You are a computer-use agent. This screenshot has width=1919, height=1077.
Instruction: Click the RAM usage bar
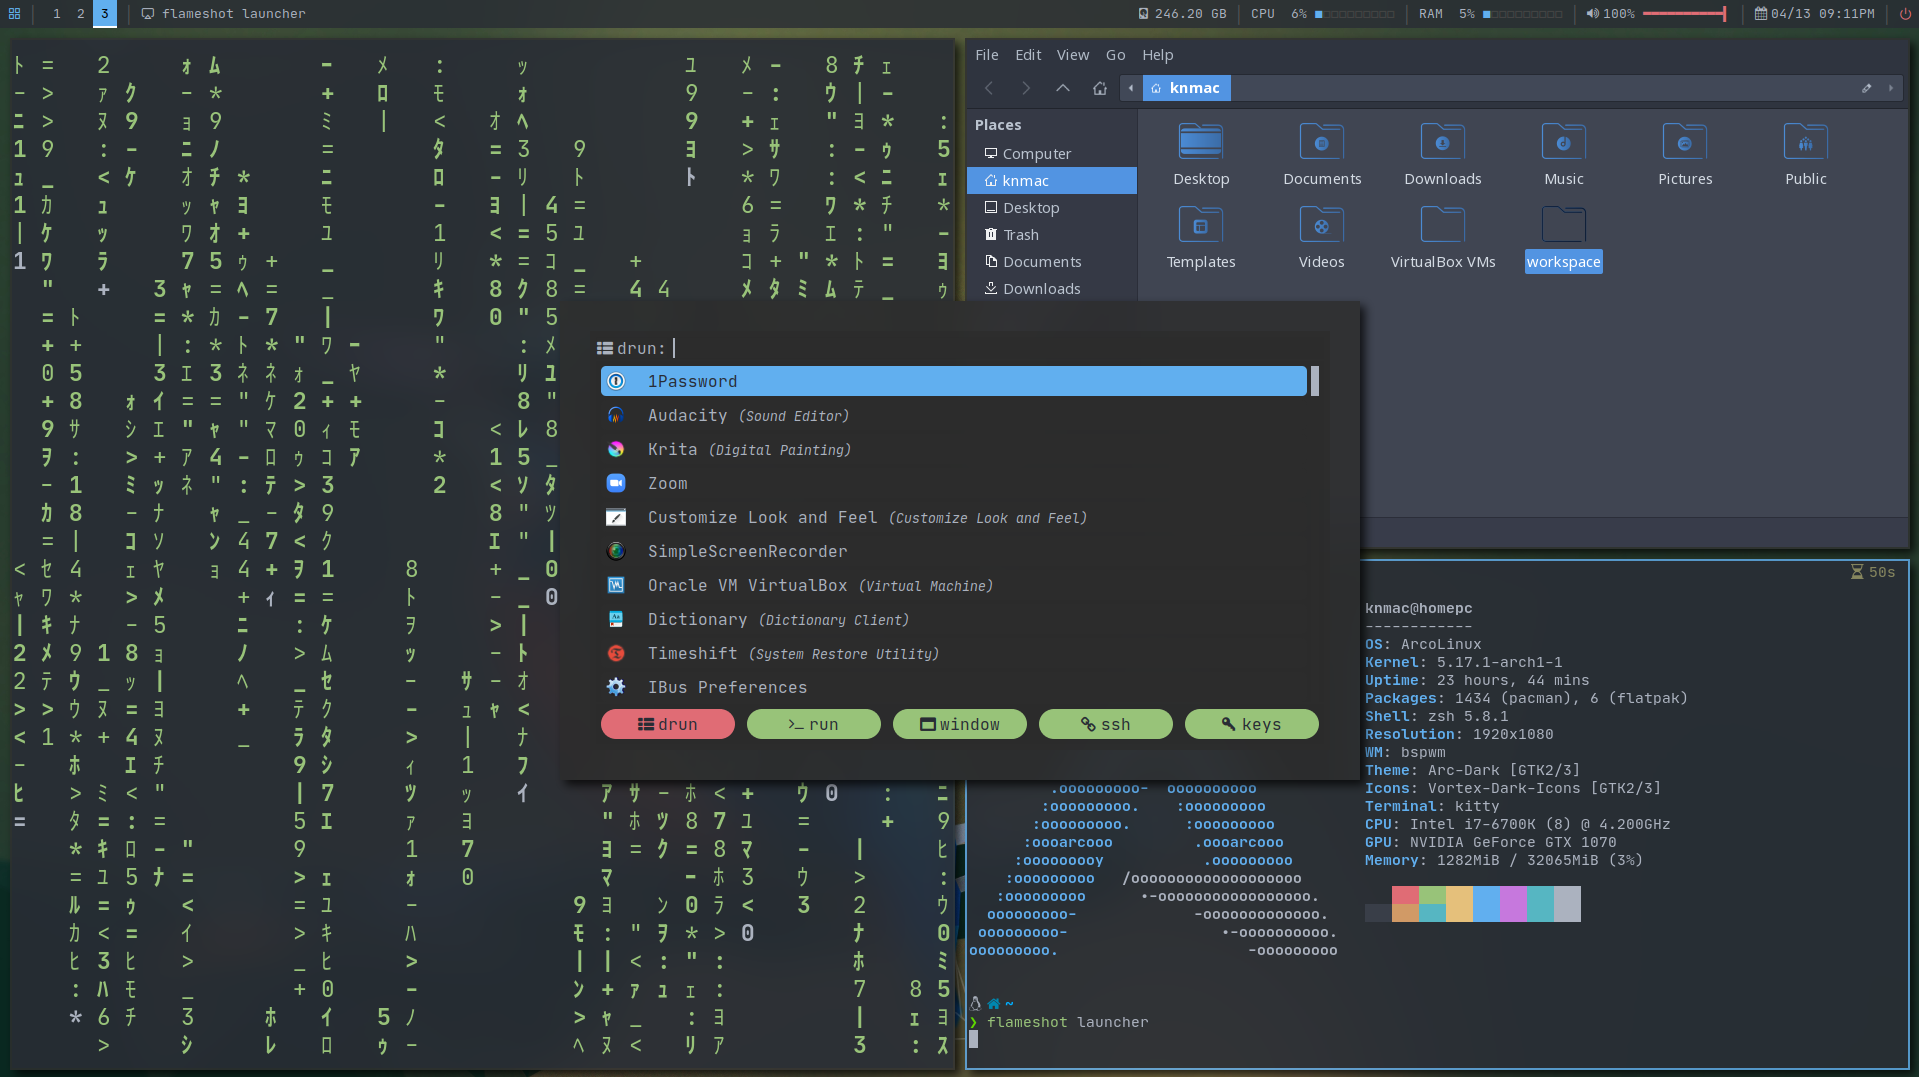tap(1522, 14)
